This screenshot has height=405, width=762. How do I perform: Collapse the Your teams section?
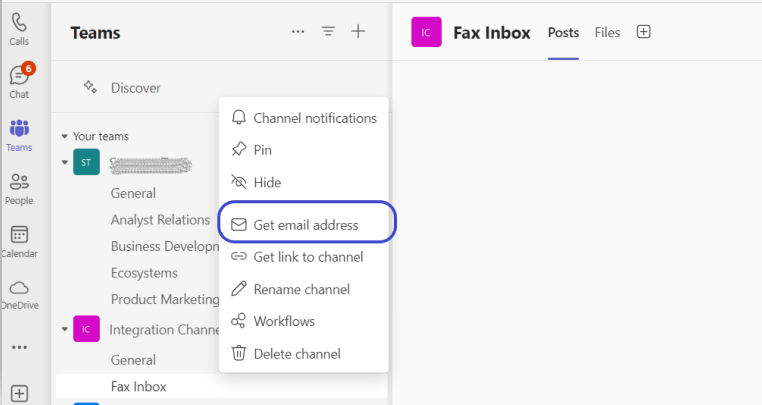coord(65,136)
